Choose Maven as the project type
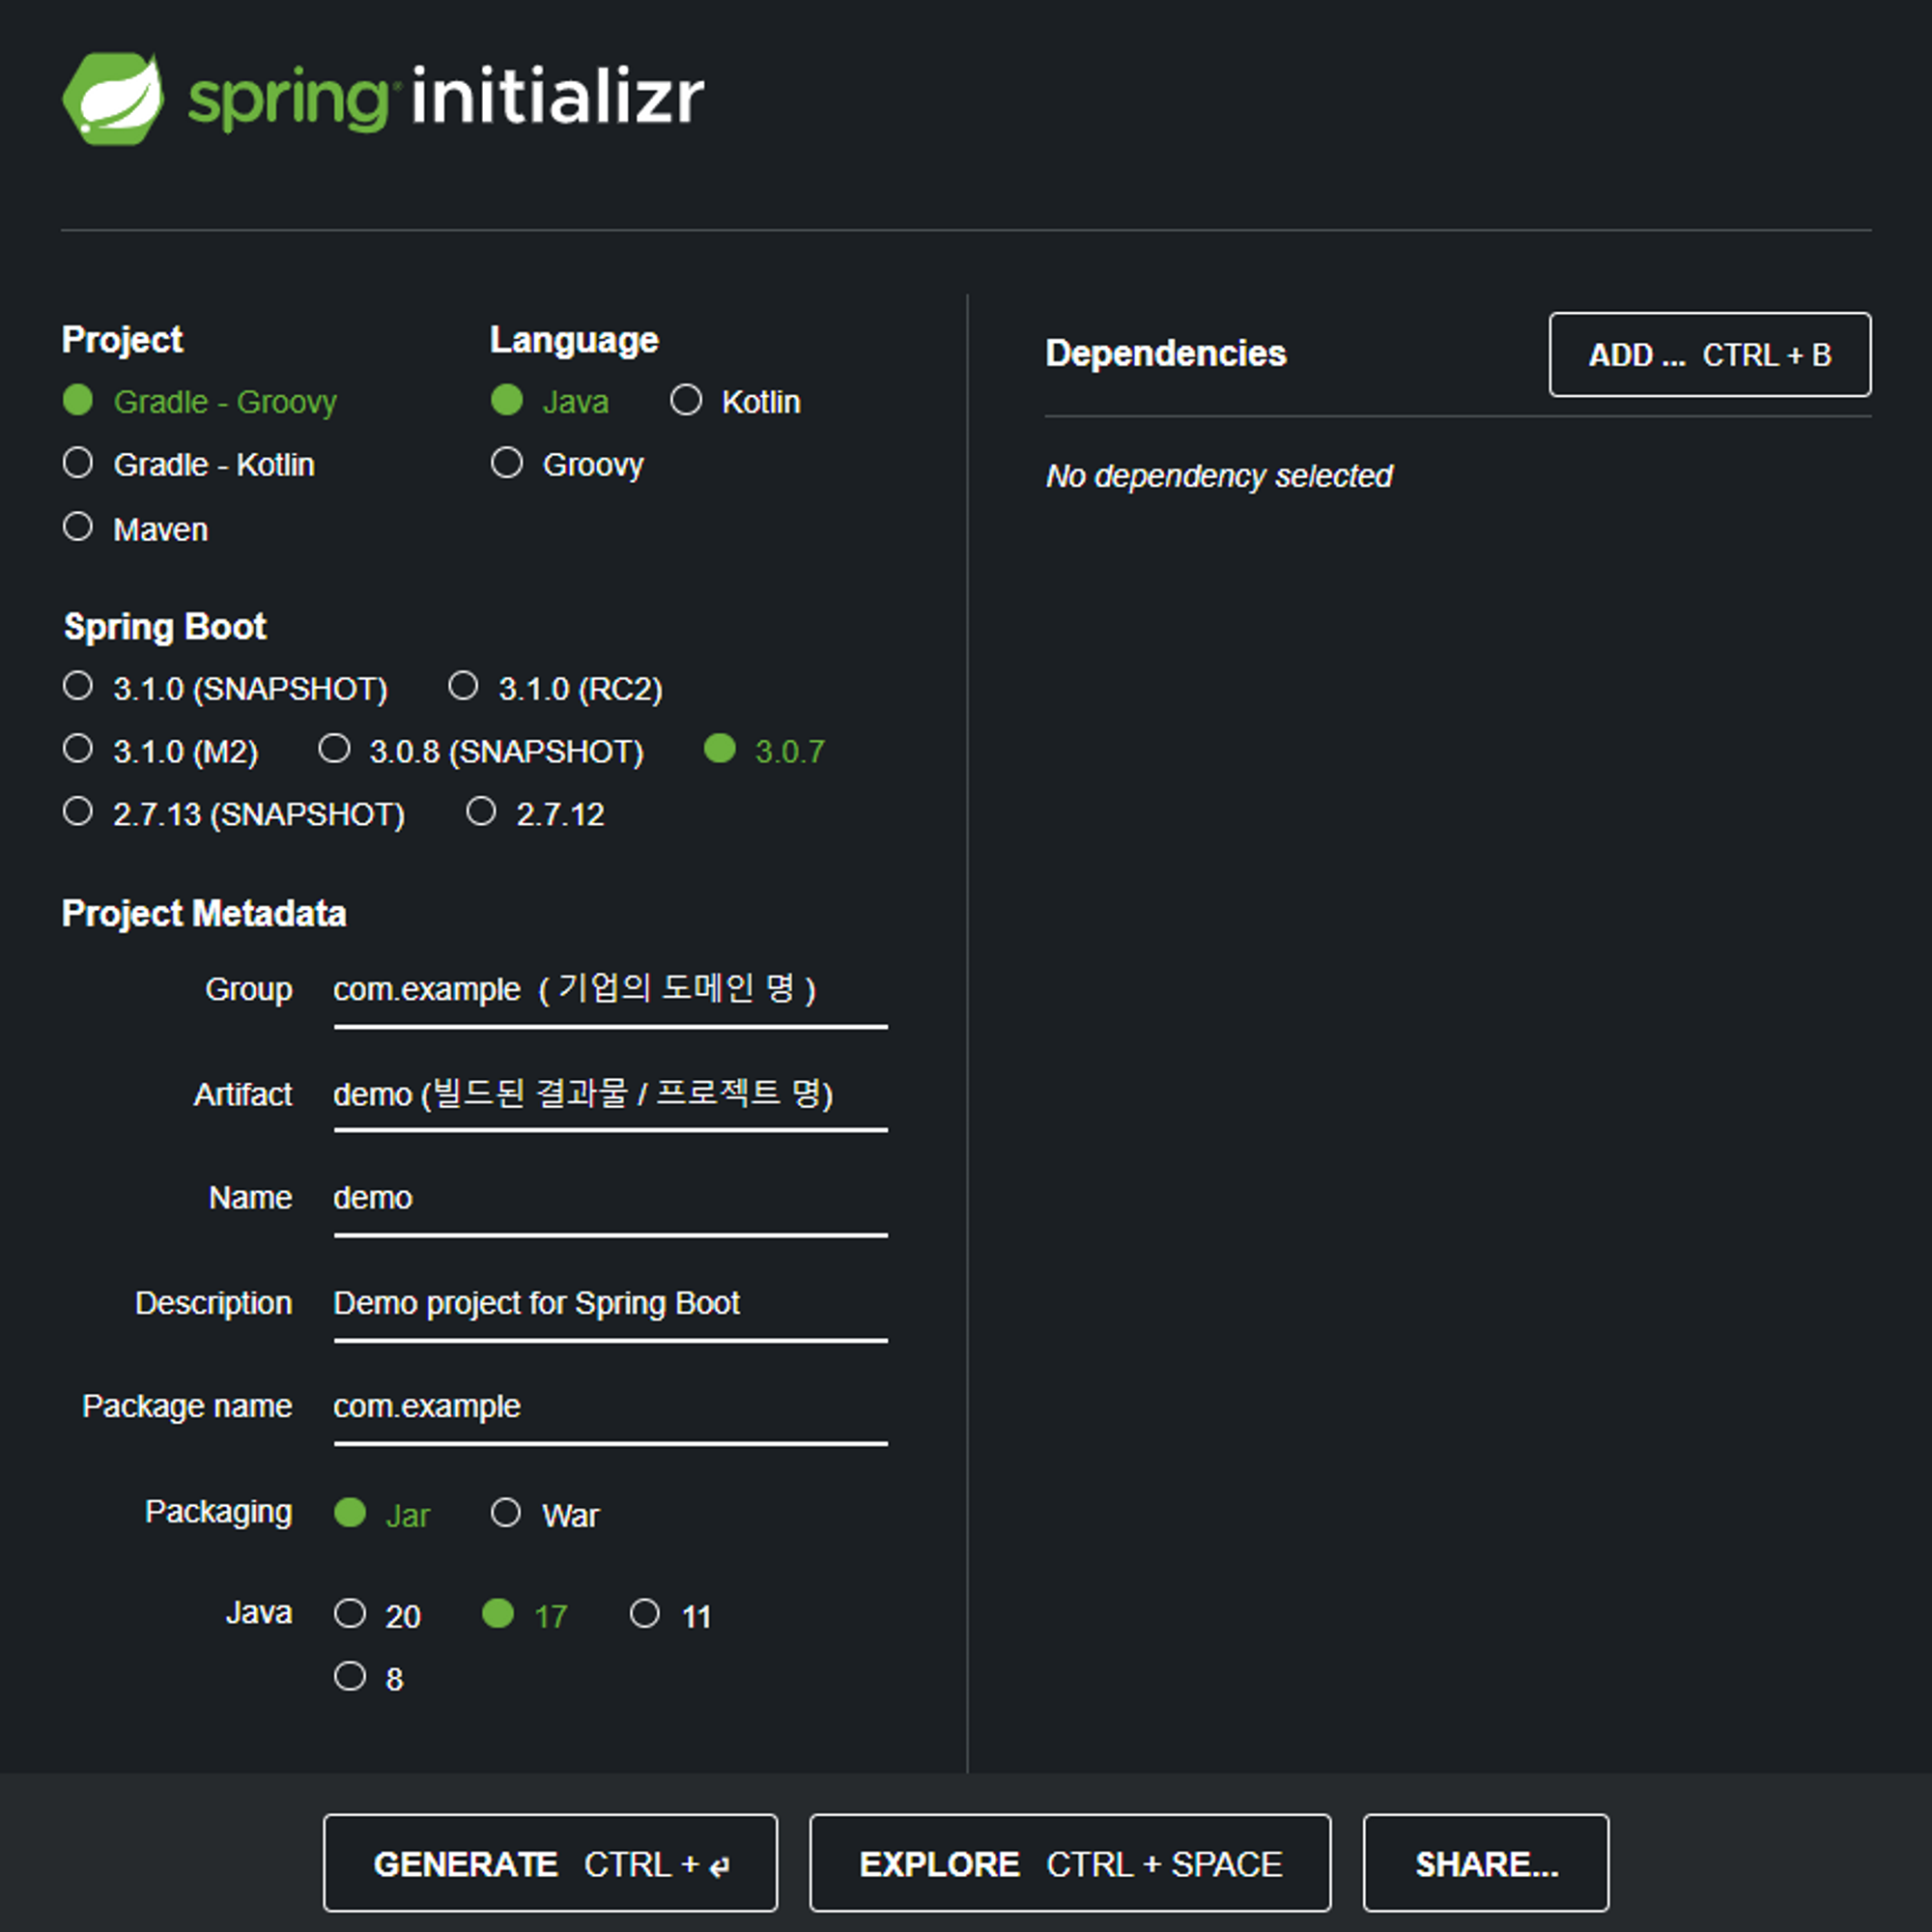Image resolution: width=1932 pixels, height=1932 pixels. pyautogui.click(x=78, y=527)
